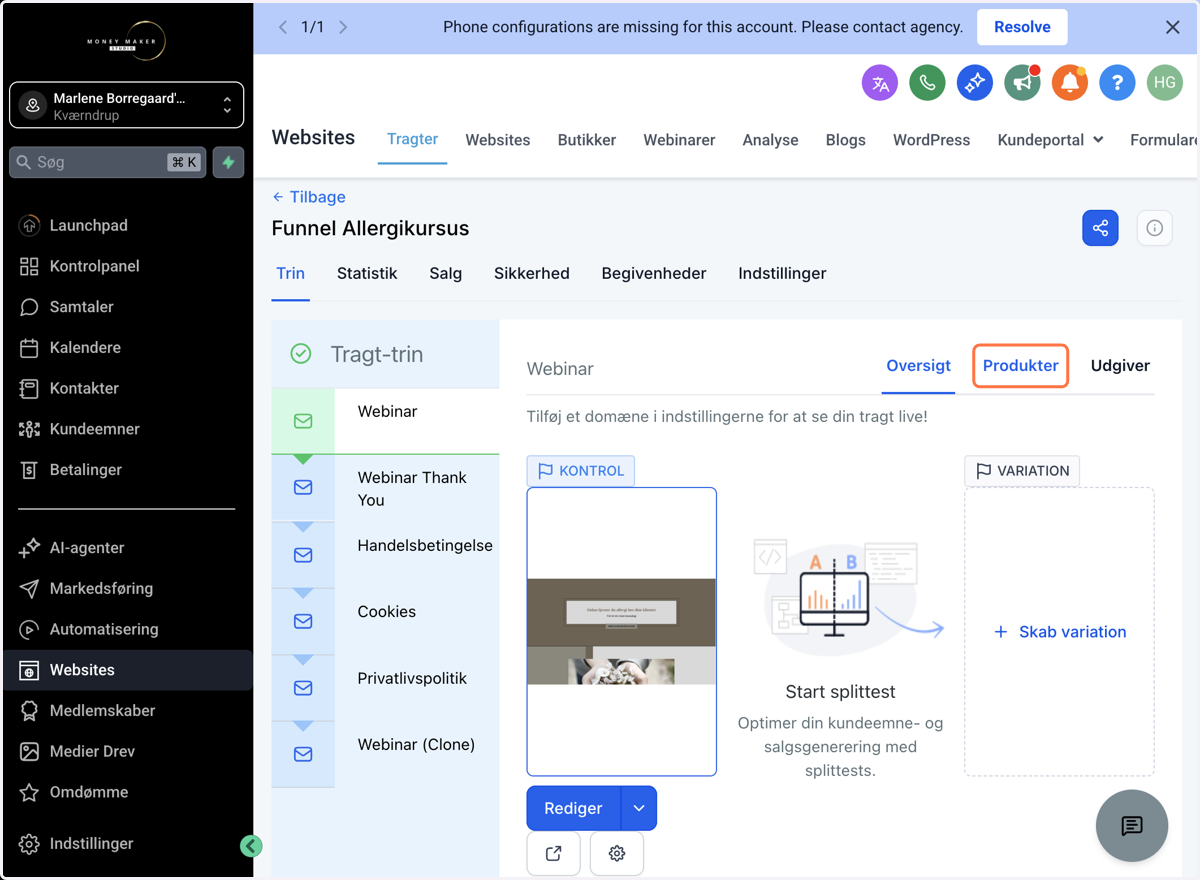Screen dimensions: 1200x880
Task: Click the green lightning quick actions button
Action: click(229, 162)
